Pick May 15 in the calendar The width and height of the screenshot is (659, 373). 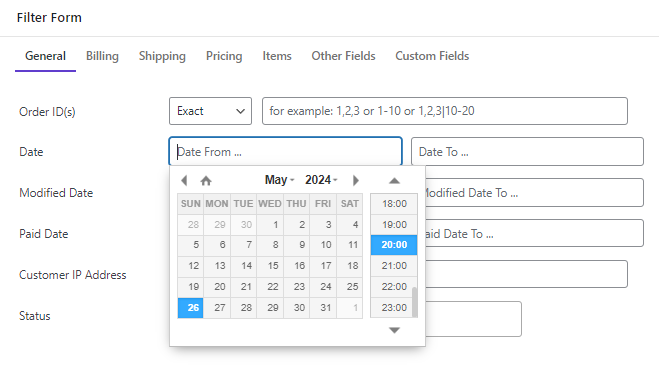tap(270, 266)
